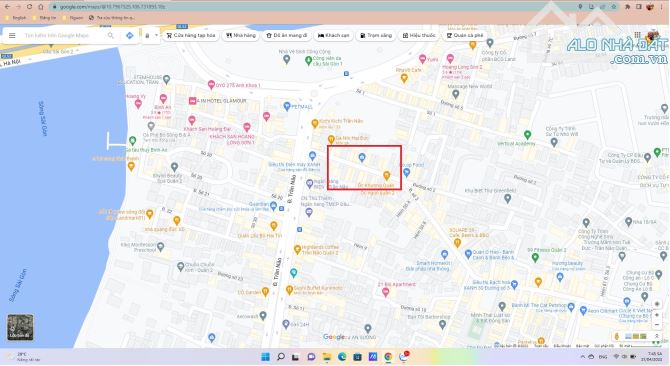This screenshot has height=366, width=670.
Task: Open Microsoft Edge from the taskbar
Action: (342, 357)
